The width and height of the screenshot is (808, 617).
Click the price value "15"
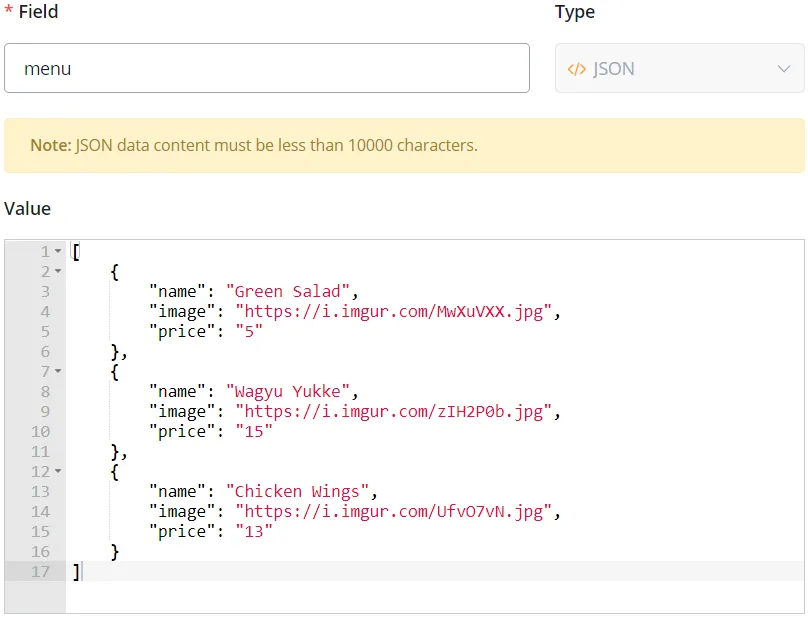(x=254, y=431)
